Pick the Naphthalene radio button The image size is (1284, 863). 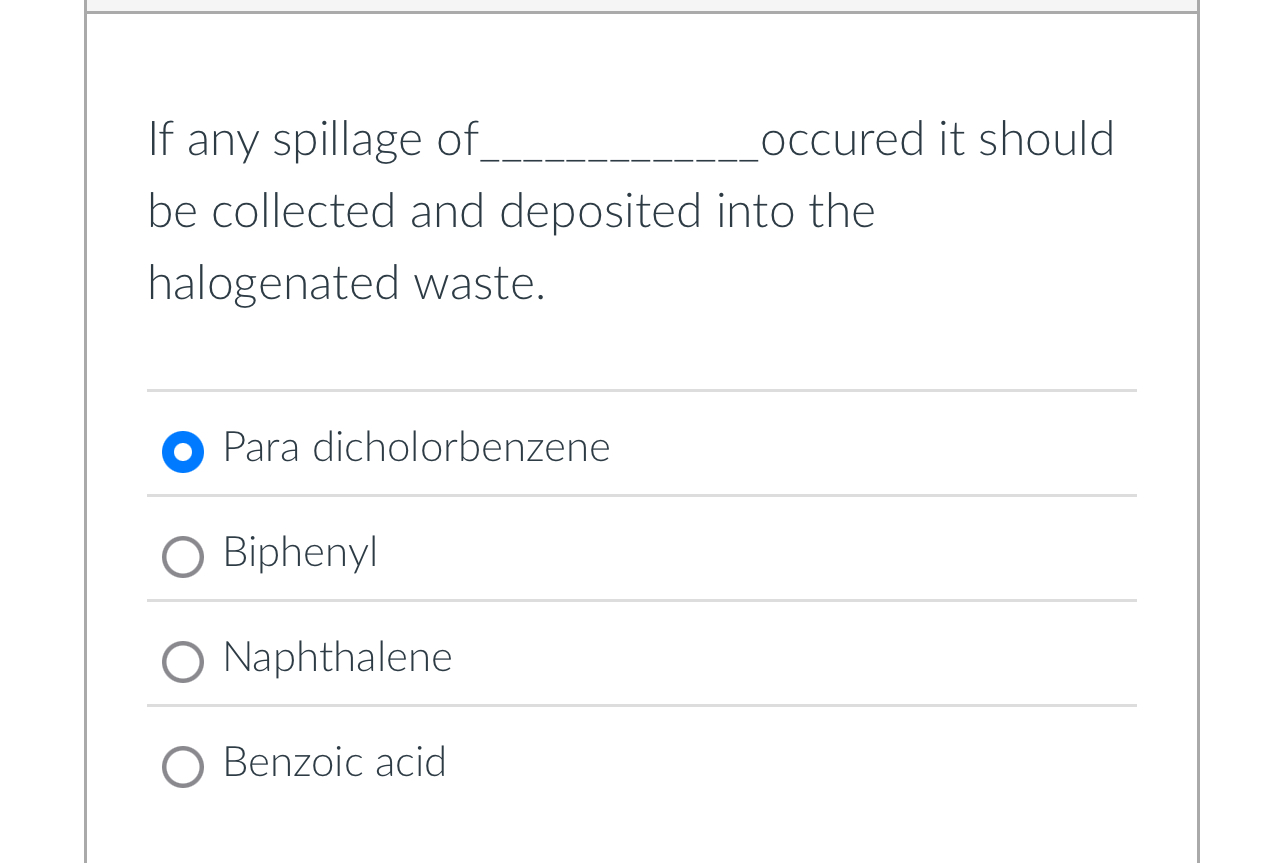(x=183, y=662)
